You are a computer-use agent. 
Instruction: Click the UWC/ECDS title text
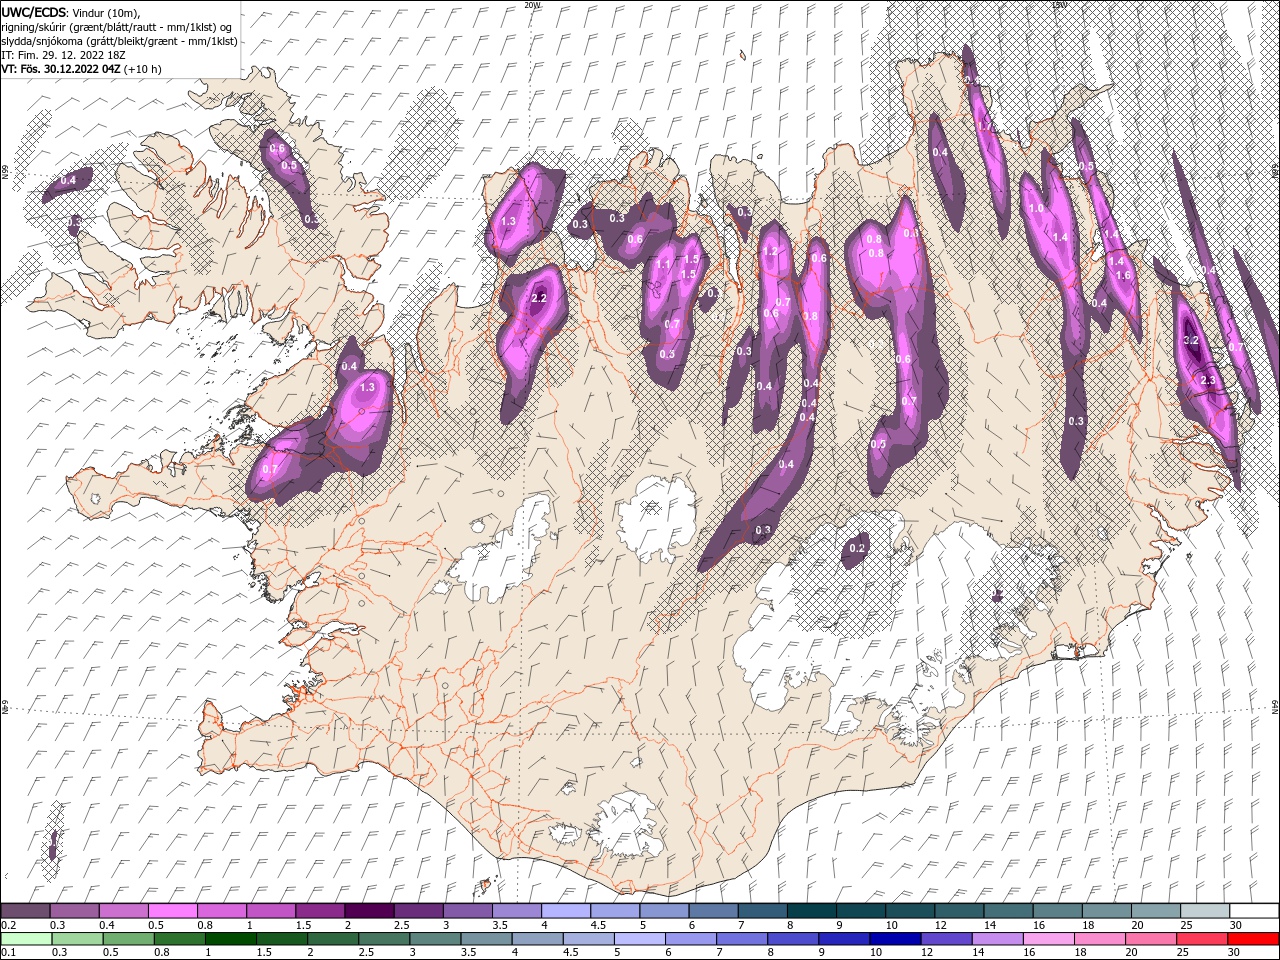(33, 12)
